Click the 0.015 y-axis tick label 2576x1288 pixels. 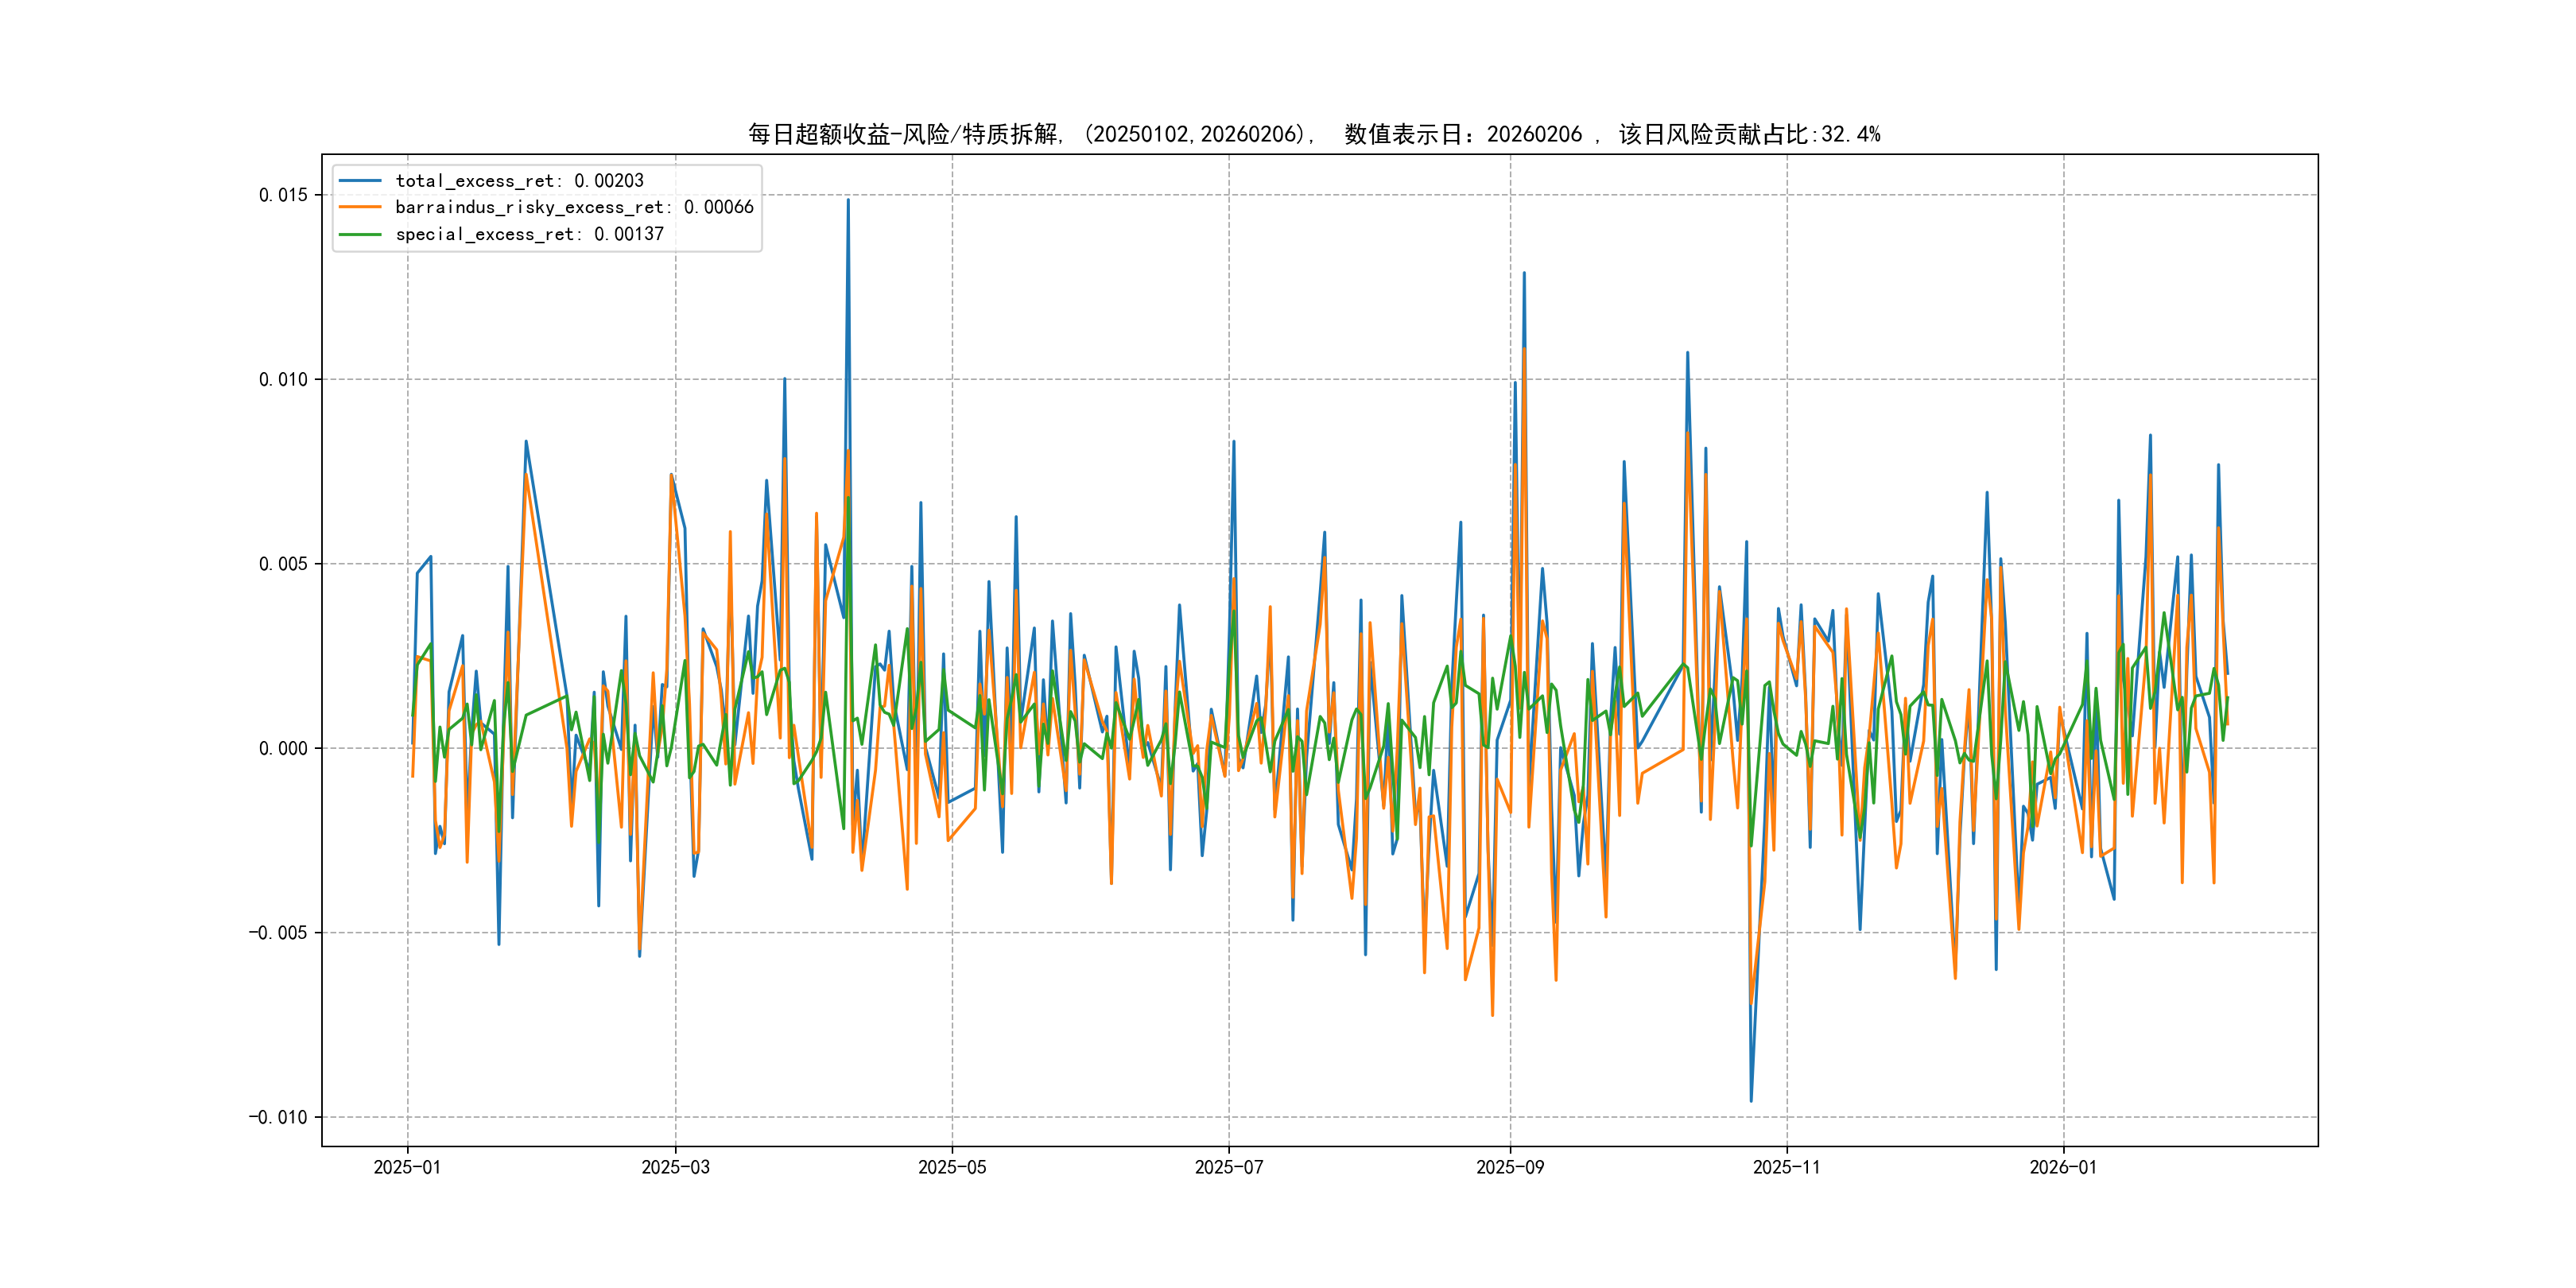pyautogui.click(x=283, y=195)
